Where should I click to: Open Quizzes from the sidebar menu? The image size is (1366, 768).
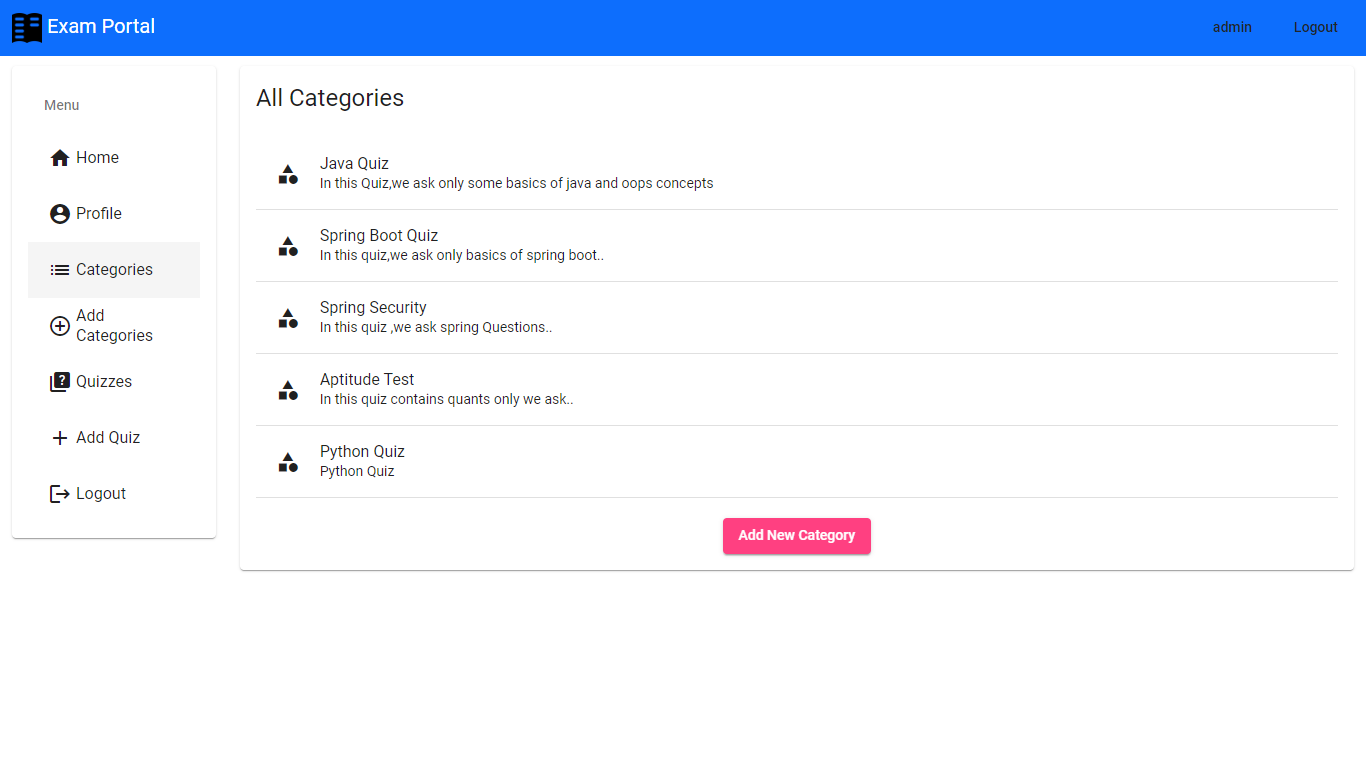(103, 381)
